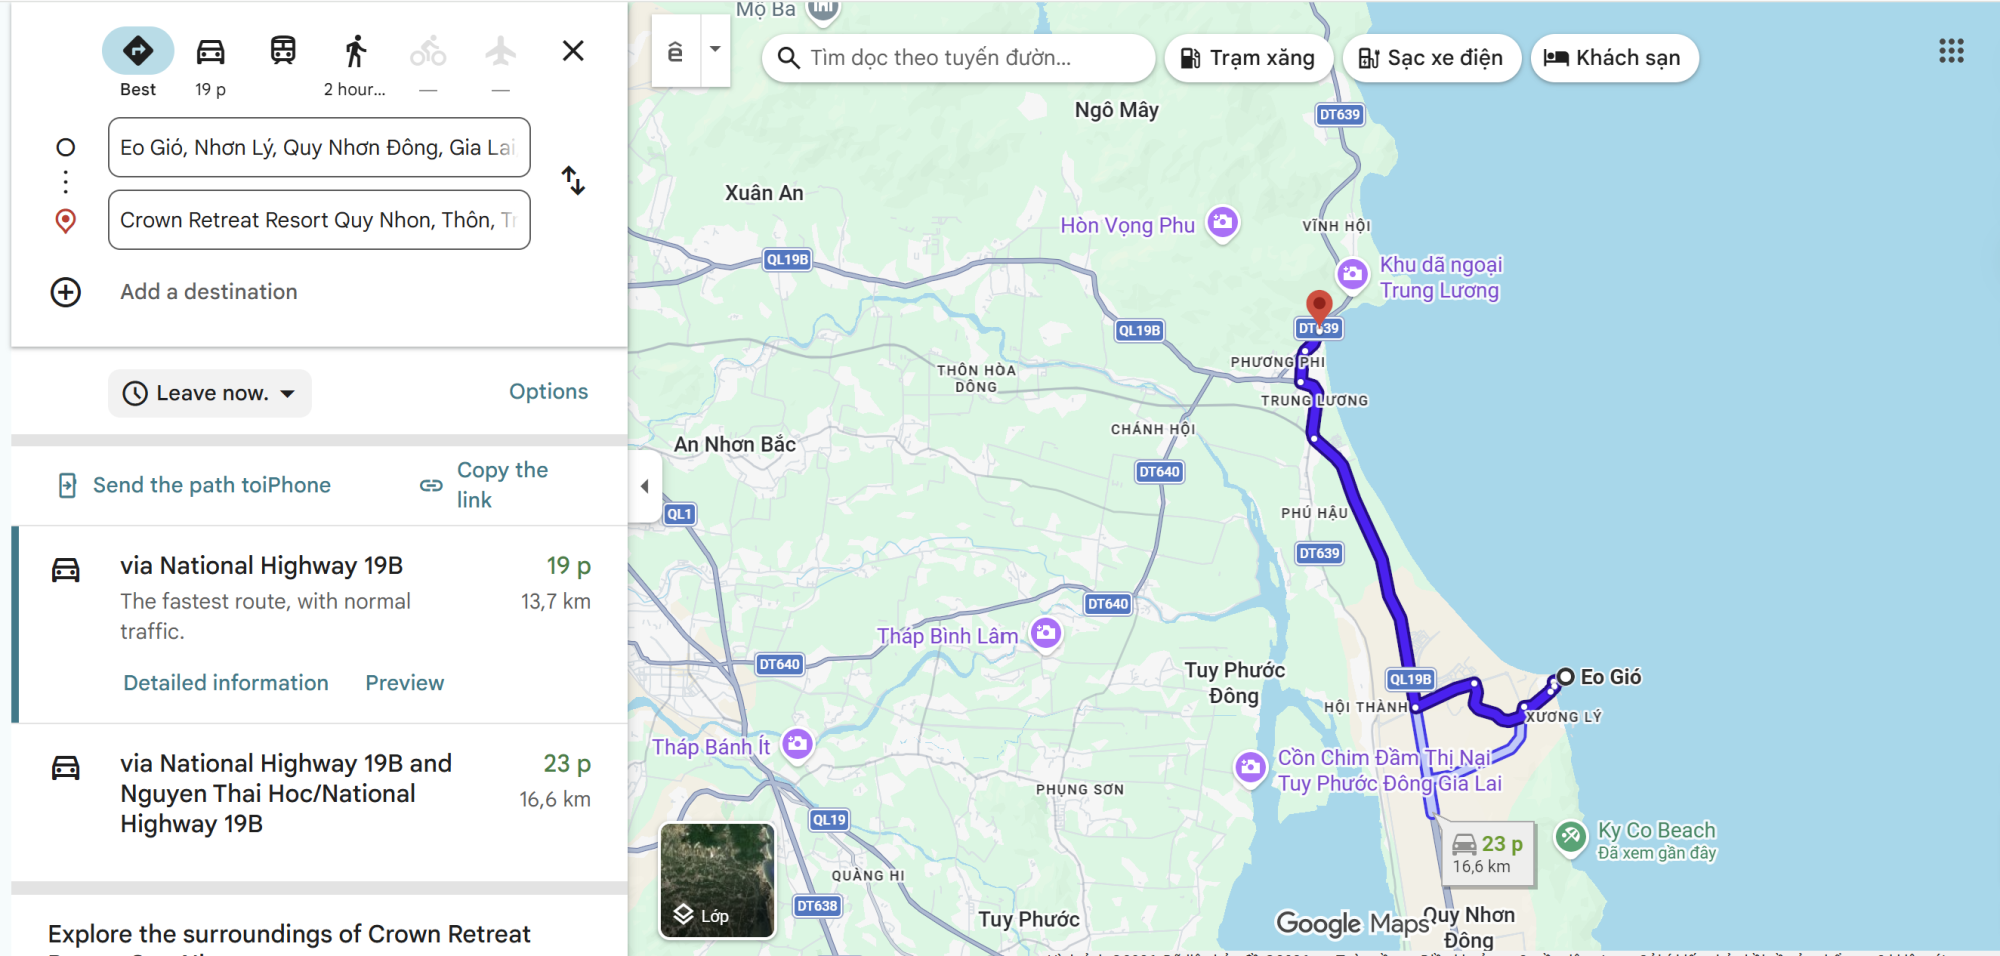
Task: Open Tháp Bình Lâm attraction marker
Action: coord(1046,632)
